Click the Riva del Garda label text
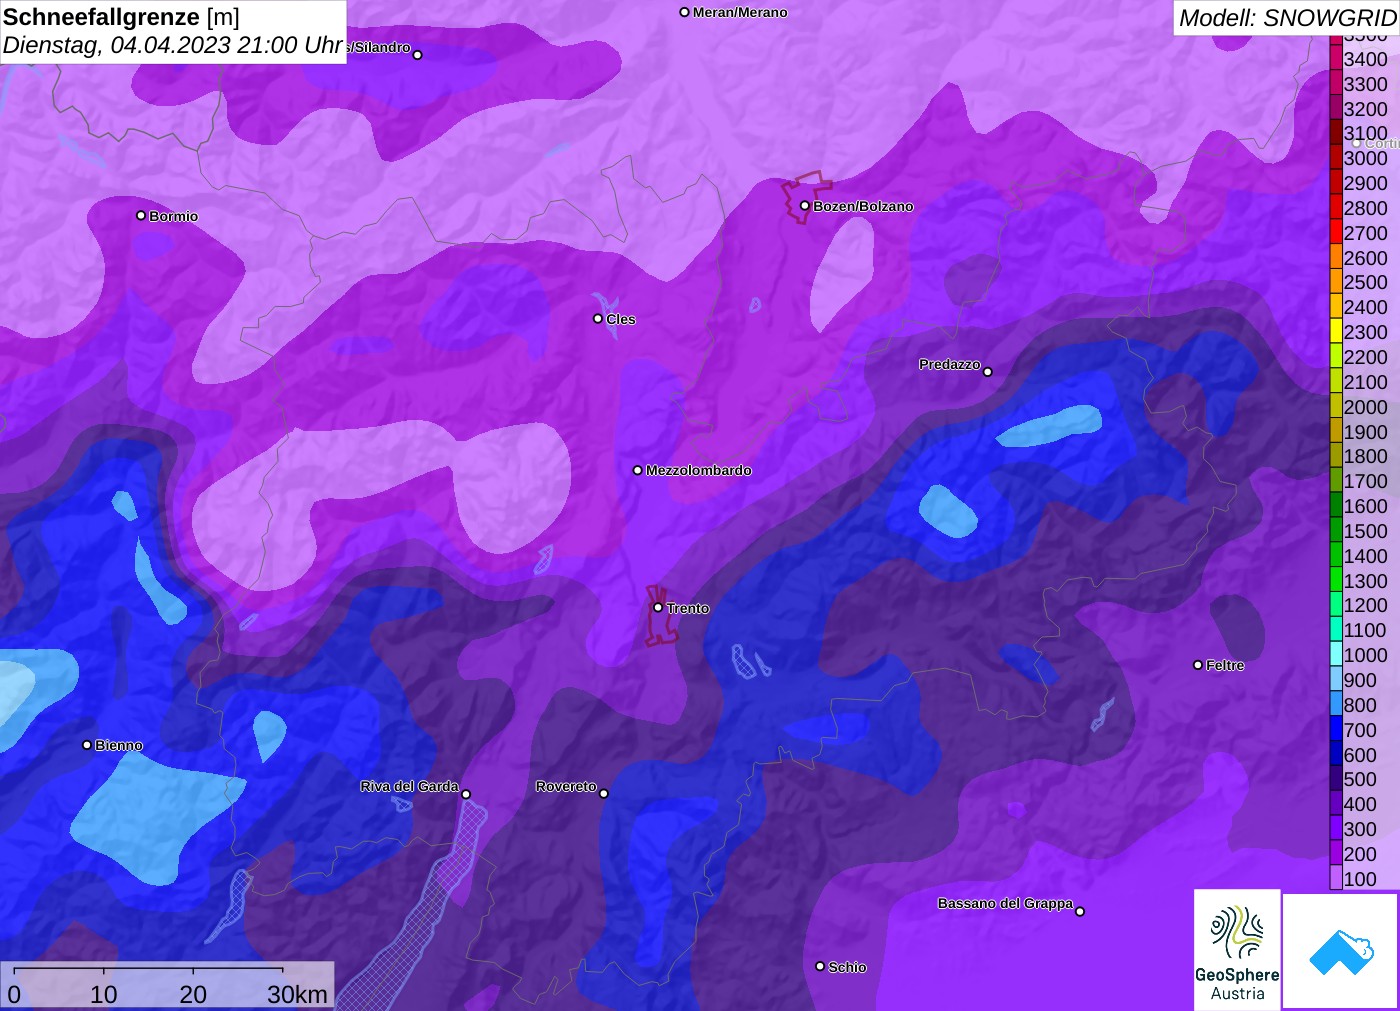Image resolution: width=1400 pixels, height=1011 pixels. (x=409, y=786)
